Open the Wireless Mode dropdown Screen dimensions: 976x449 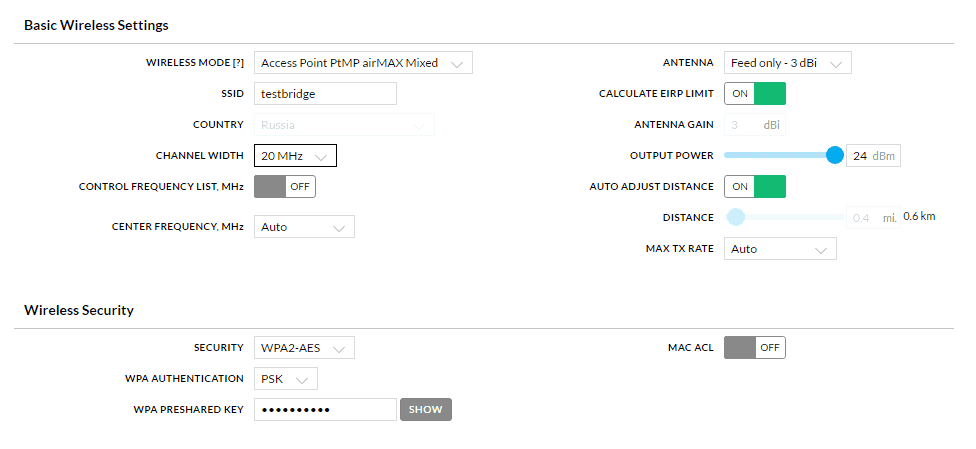(363, 63)
